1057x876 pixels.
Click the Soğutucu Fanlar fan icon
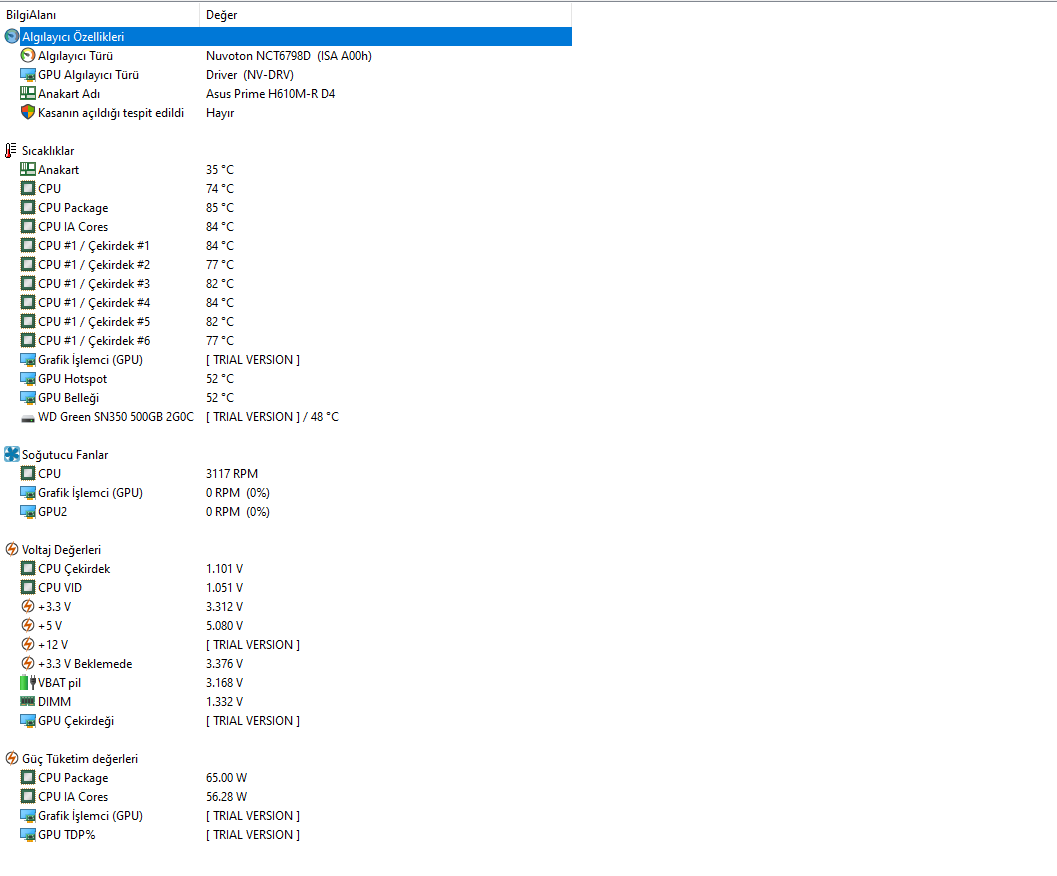(x=11, y=454)
